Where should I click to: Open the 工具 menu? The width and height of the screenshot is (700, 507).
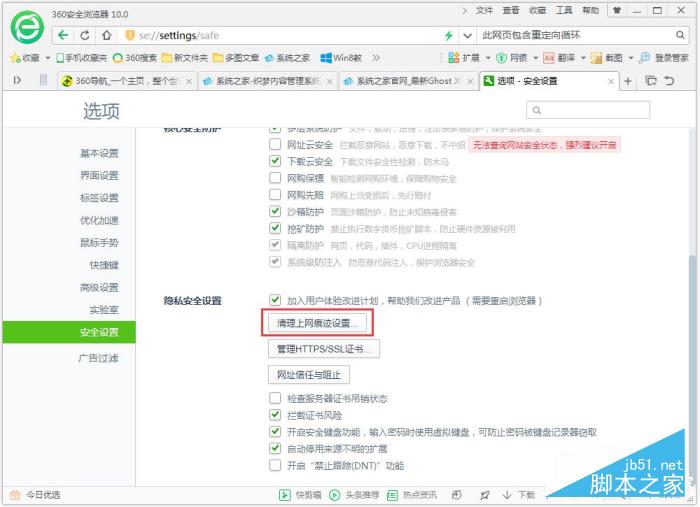[564, 10]
